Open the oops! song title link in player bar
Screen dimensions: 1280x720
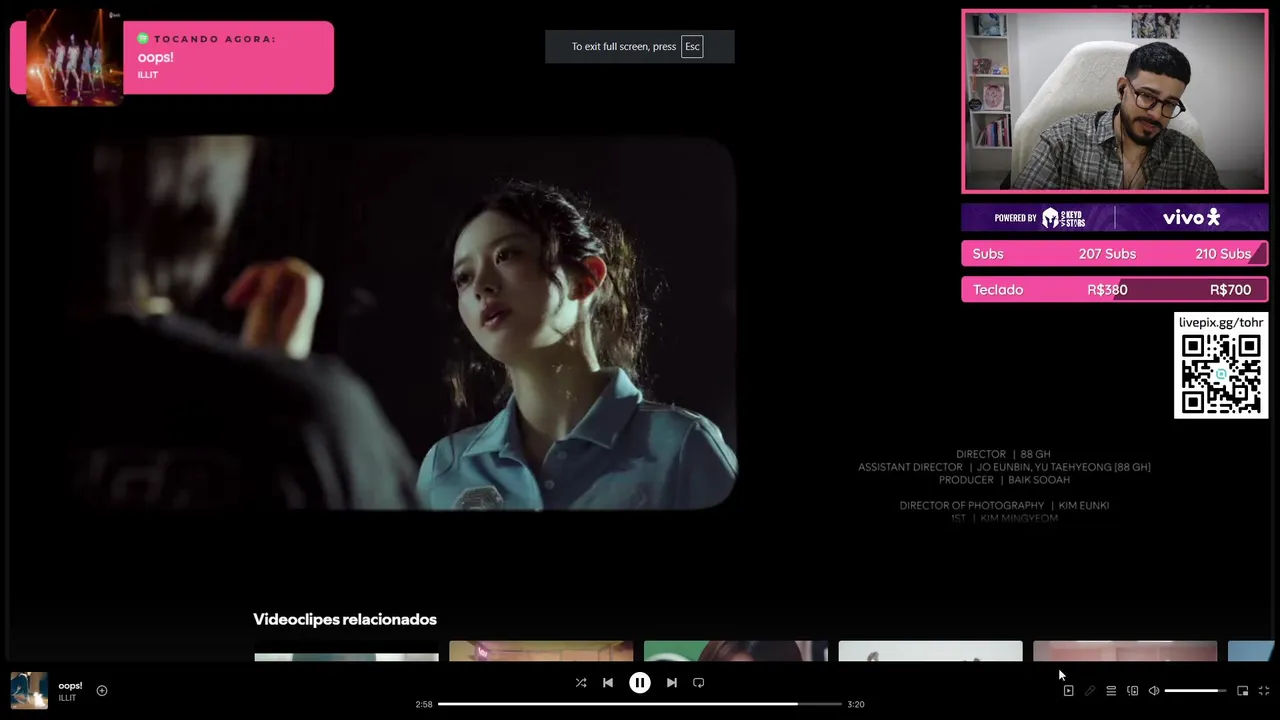(70, 686)
